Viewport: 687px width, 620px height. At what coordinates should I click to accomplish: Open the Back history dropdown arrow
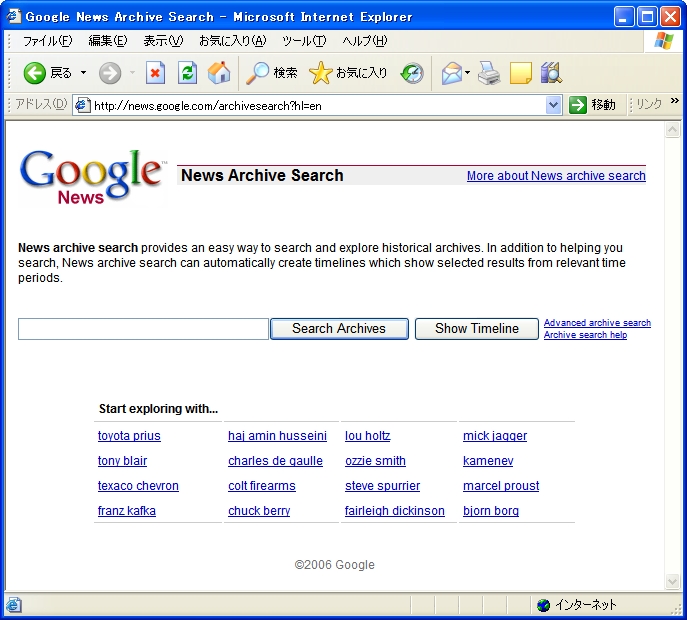point(83,73)
